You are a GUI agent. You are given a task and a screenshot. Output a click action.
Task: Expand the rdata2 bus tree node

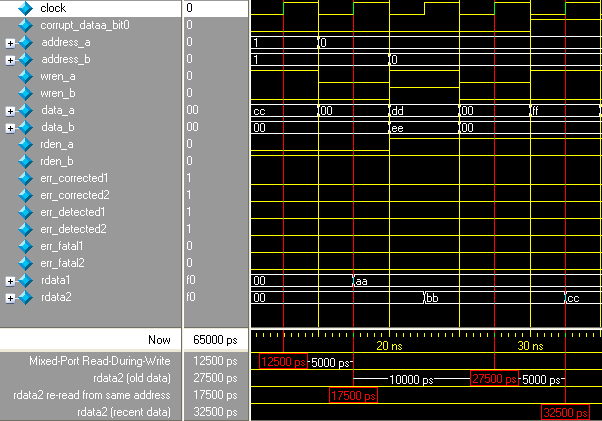pyautogui.click(x=10, y=298)
